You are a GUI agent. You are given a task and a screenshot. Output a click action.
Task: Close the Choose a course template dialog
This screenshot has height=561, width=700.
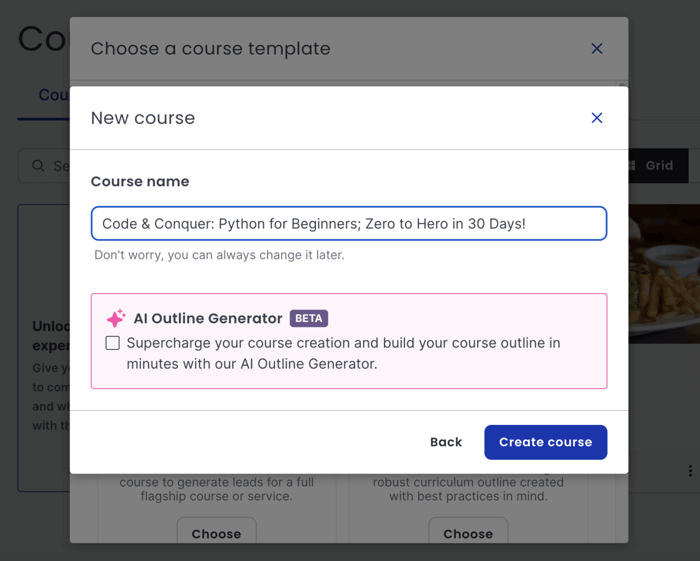[x=597, y=48]
